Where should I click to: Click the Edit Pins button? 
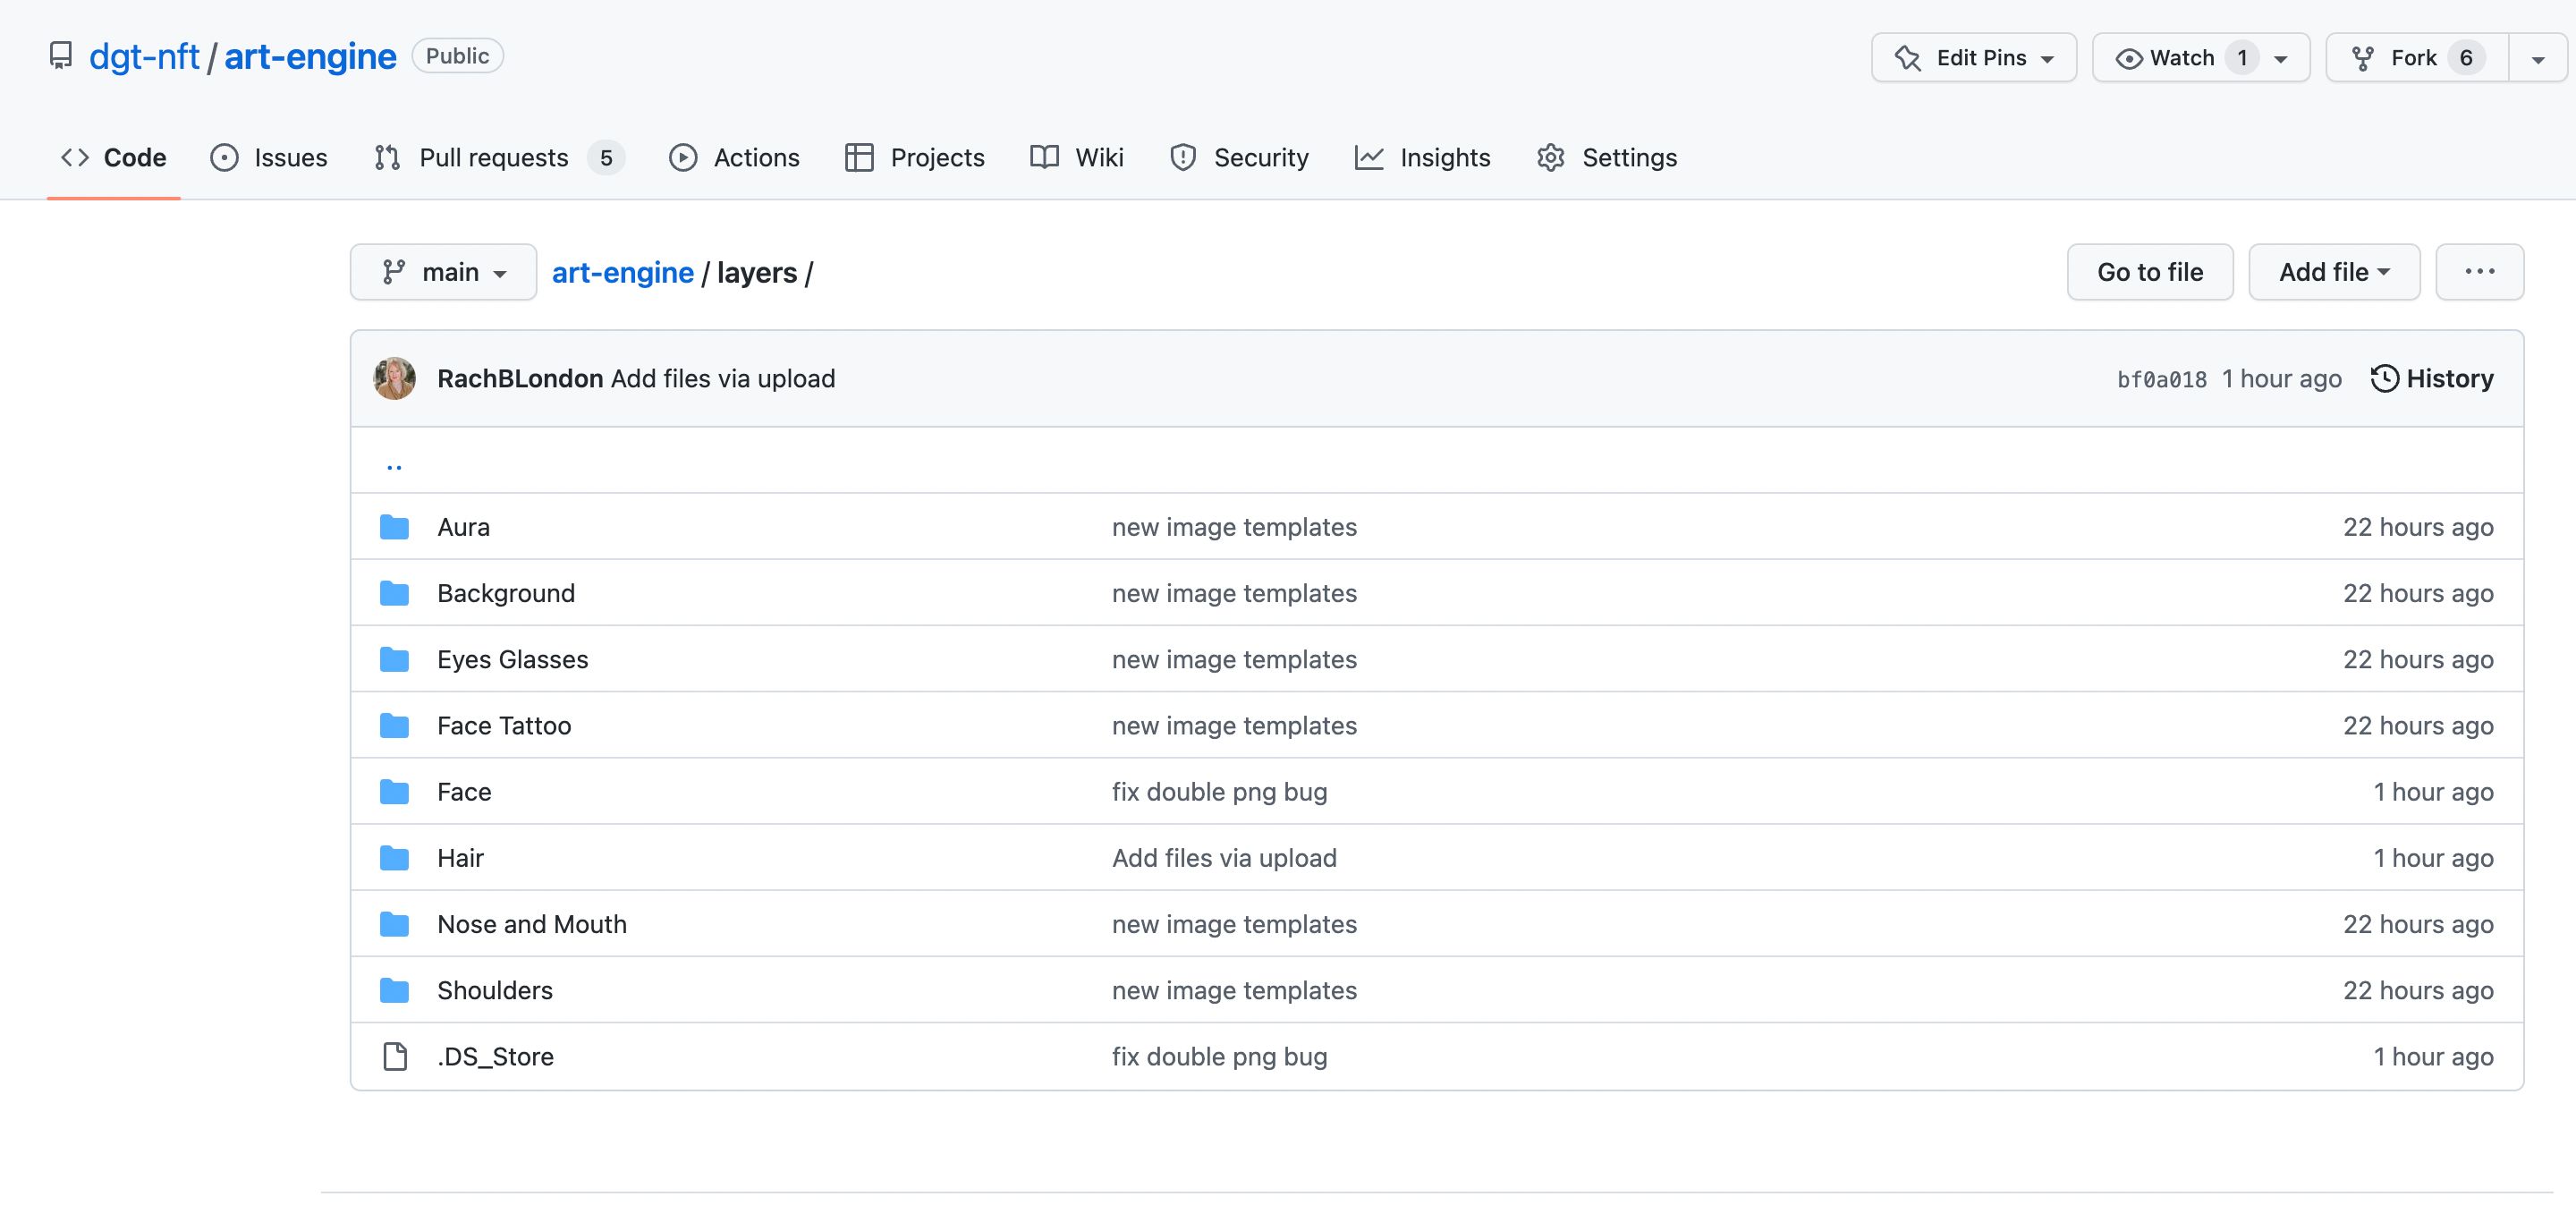[1971, 55]
